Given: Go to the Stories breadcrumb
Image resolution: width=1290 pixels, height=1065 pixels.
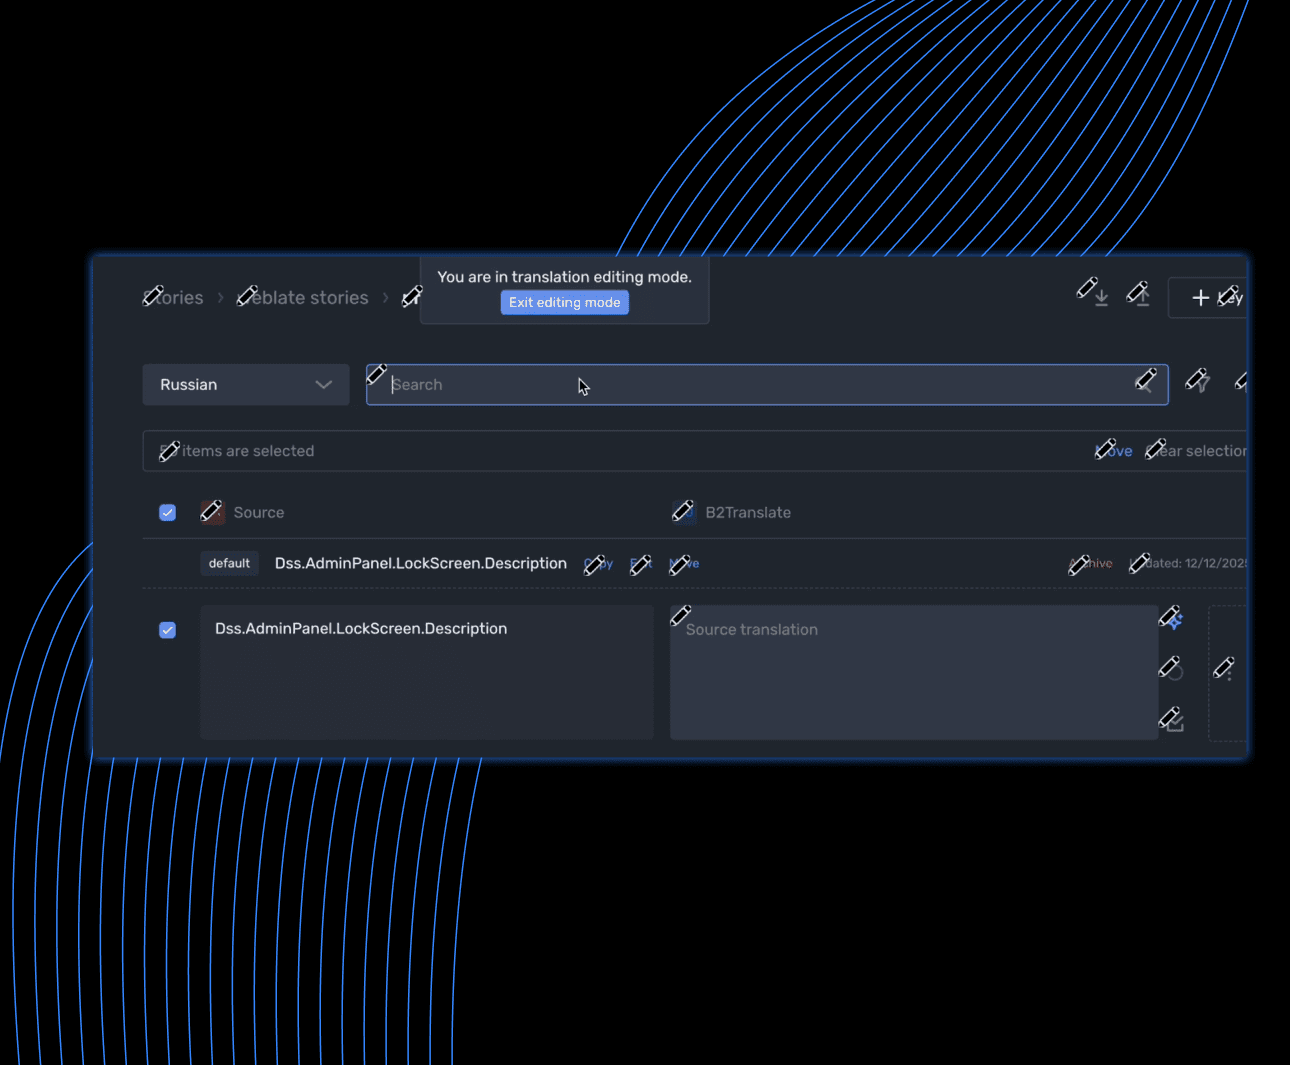Looking at the screenshot, I should (x=173, y=298).
